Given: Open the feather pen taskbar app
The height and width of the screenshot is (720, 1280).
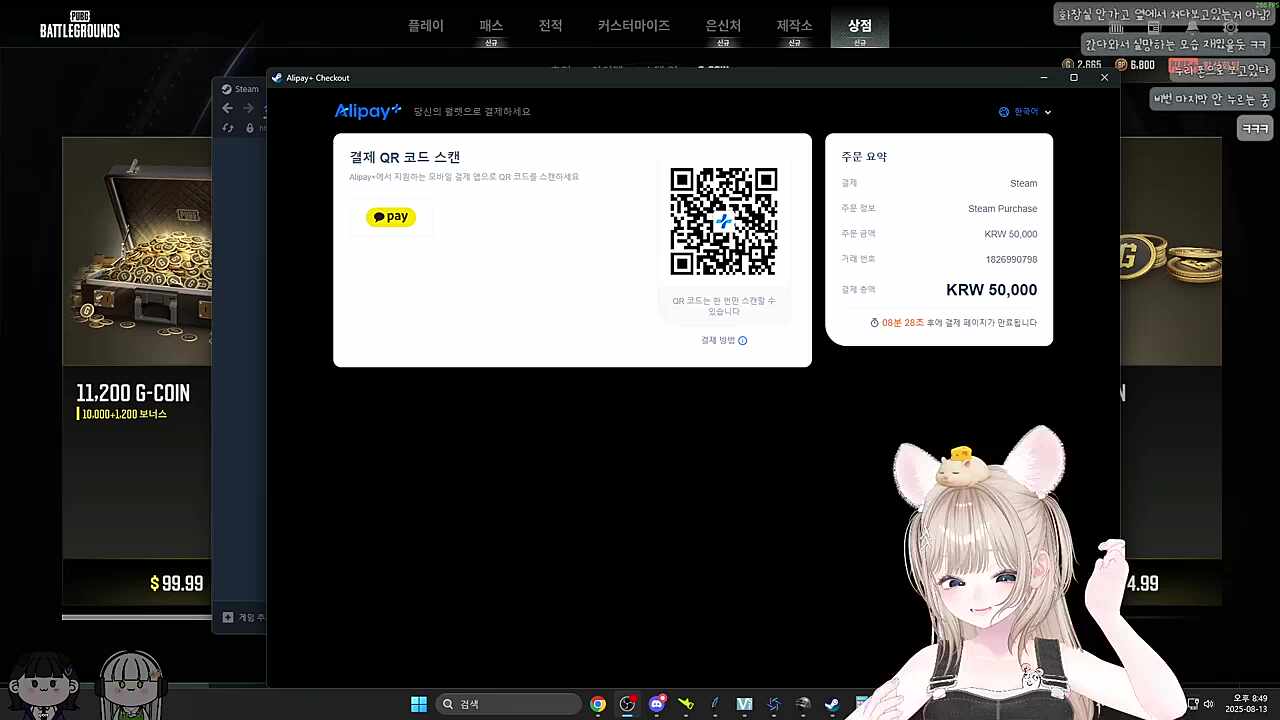Looking at the screenshot, I should click(x=715, y=704).
